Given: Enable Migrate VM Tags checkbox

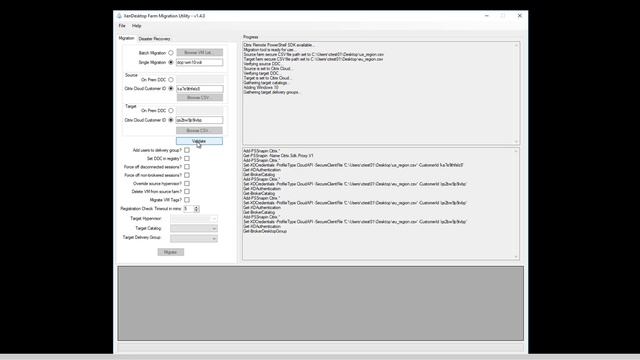Looking at the screenshot, I should coord(187,200).
